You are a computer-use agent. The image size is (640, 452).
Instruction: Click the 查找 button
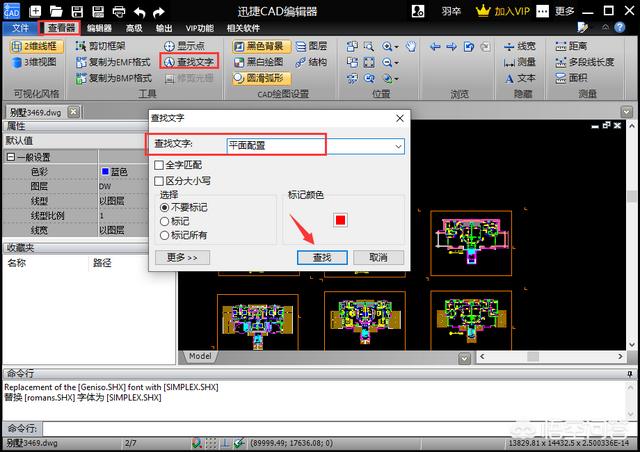point(322,258)
